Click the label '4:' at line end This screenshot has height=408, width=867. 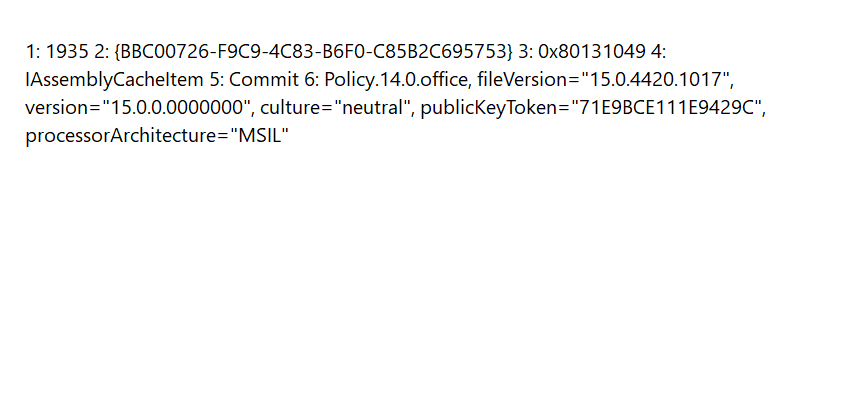click(x=659, y=52)
